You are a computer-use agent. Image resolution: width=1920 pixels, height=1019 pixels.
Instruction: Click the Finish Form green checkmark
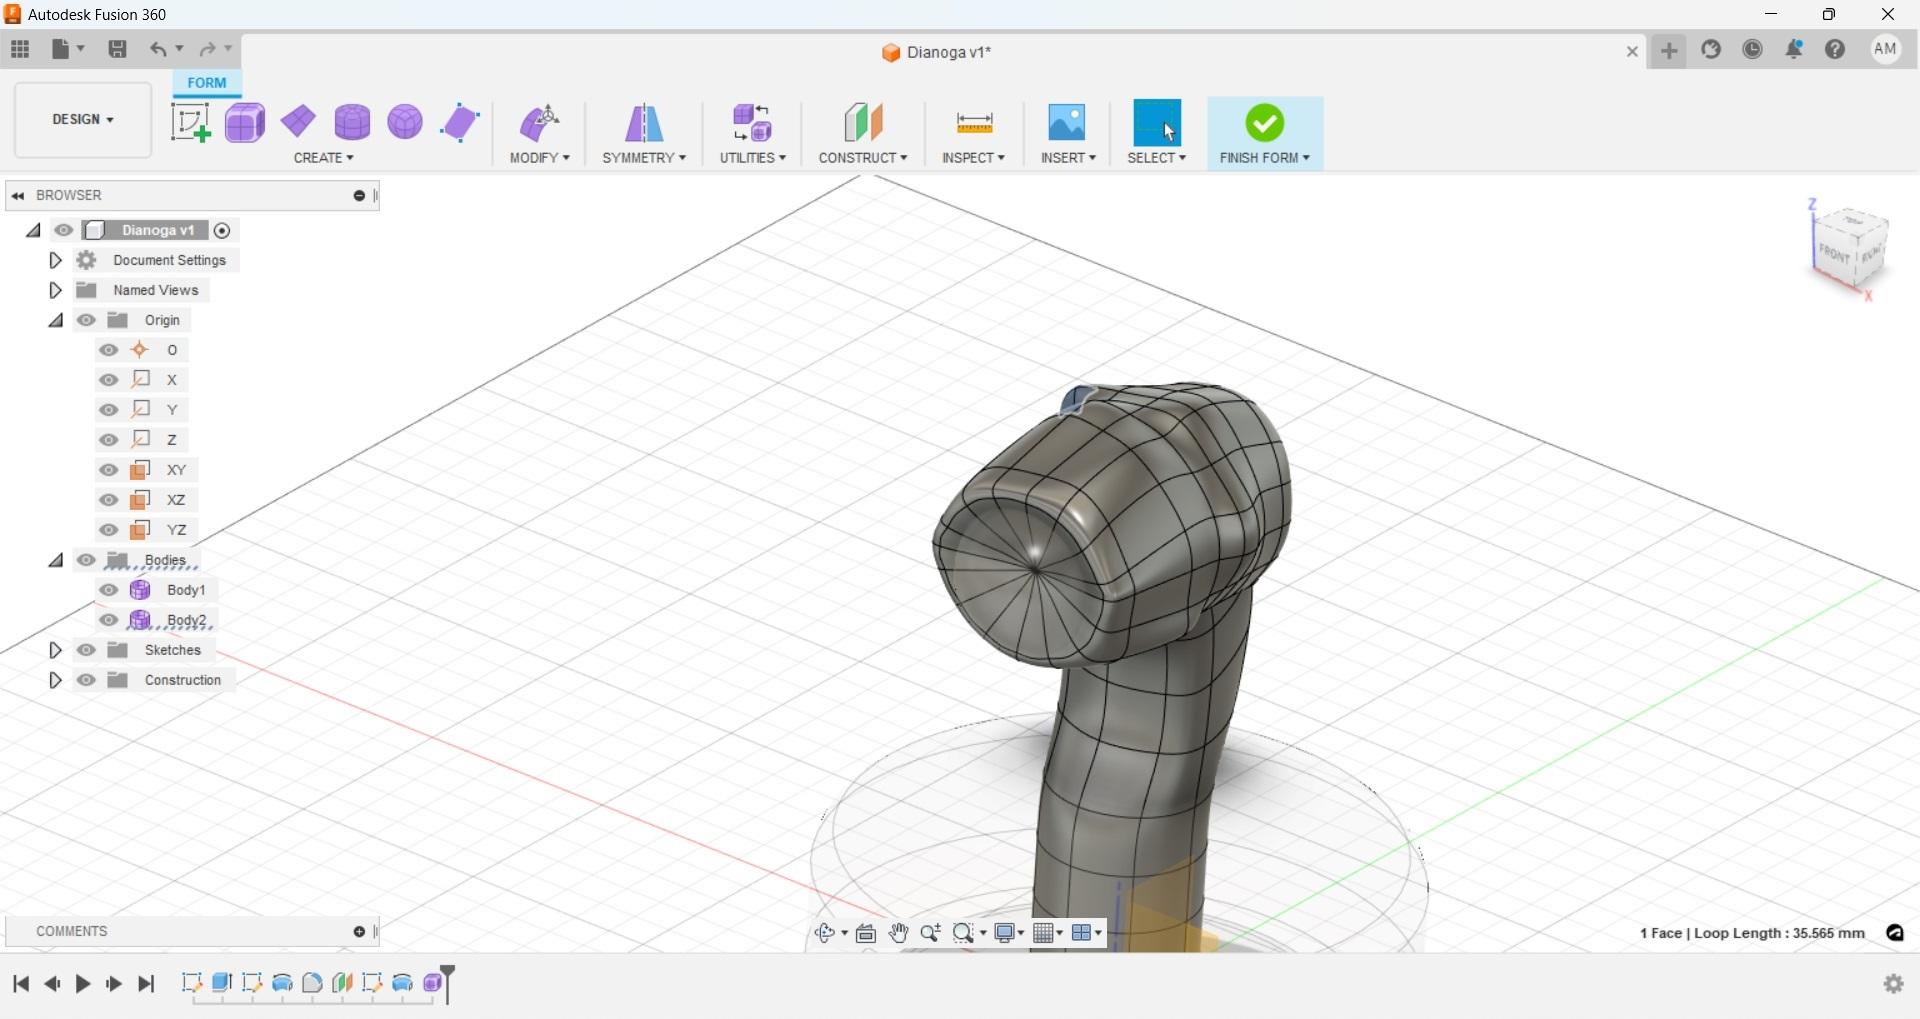point(1265,123)
